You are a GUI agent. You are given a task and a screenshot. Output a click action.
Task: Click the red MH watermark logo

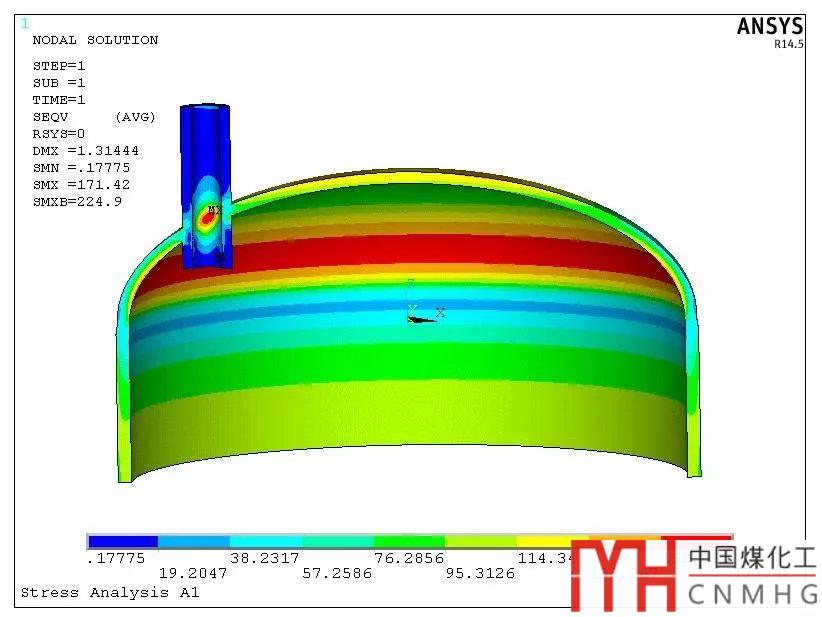(623, 575)
